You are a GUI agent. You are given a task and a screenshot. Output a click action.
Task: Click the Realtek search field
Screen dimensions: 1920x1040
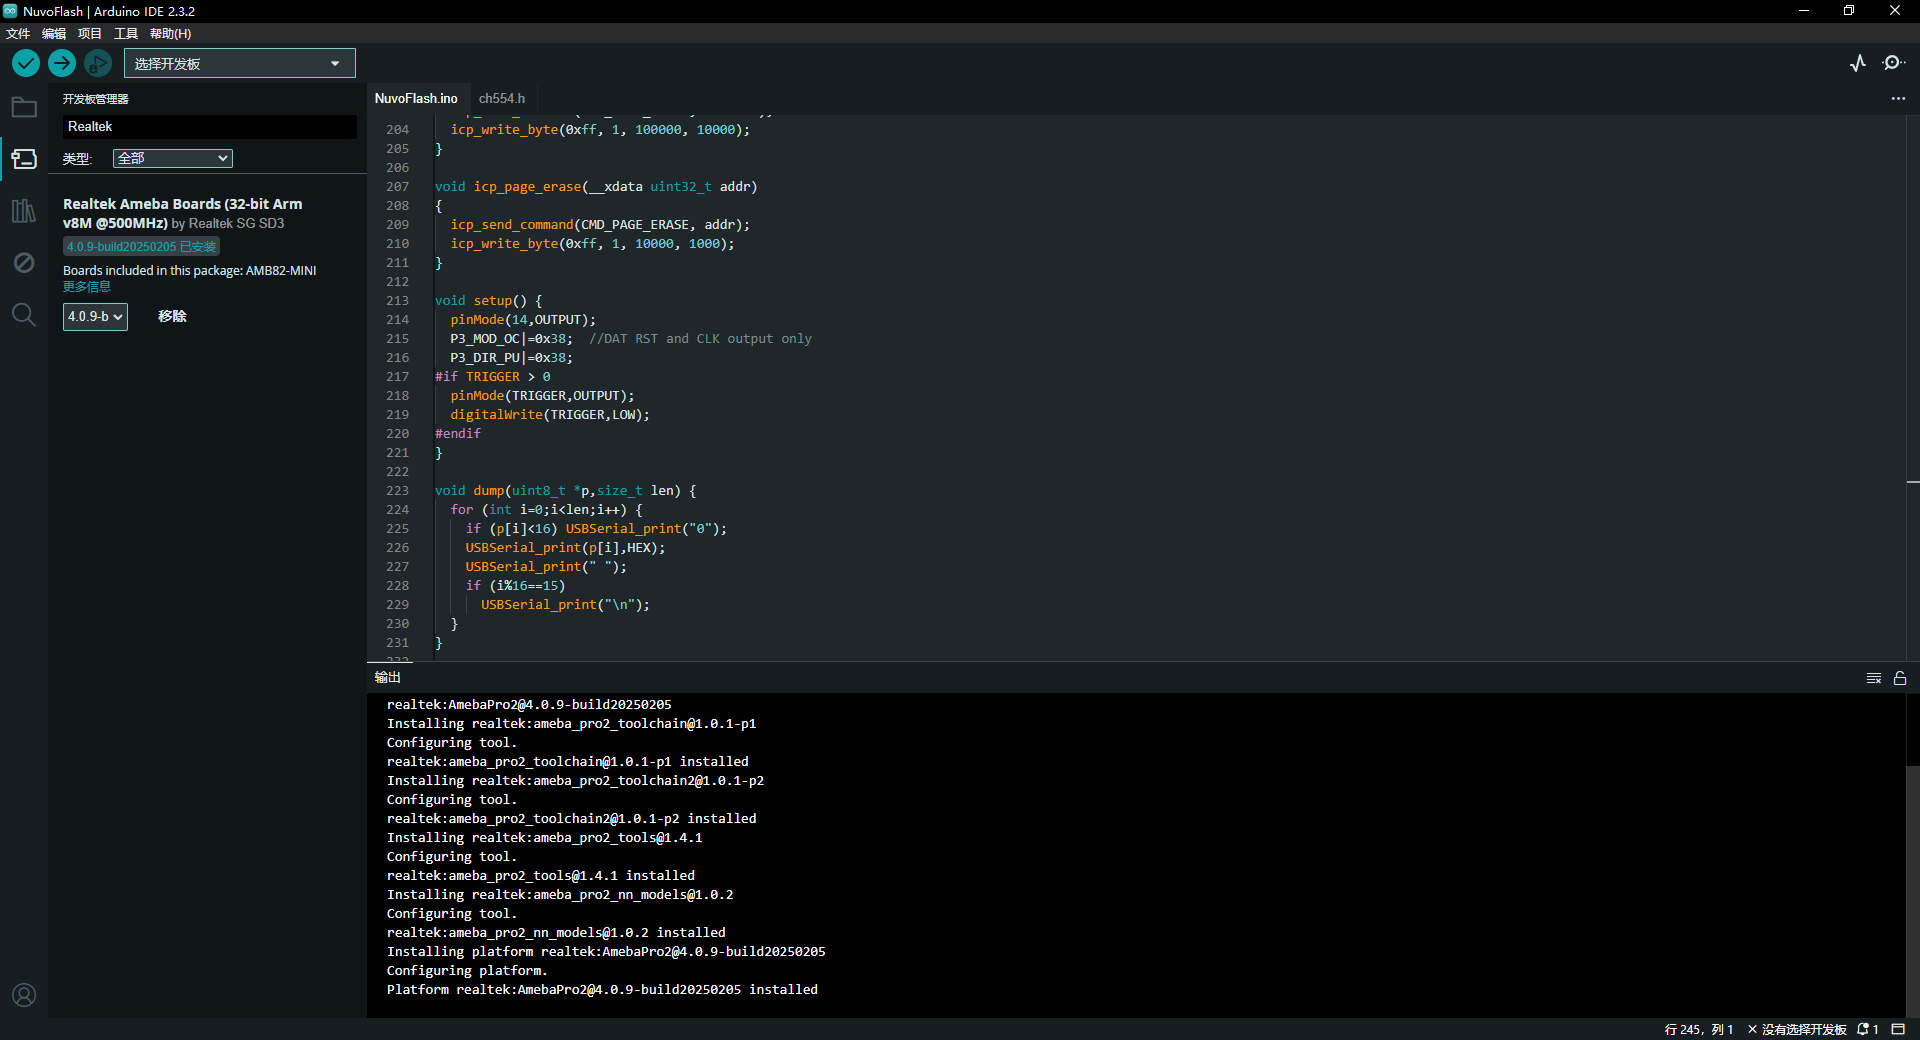pos(210,126)
